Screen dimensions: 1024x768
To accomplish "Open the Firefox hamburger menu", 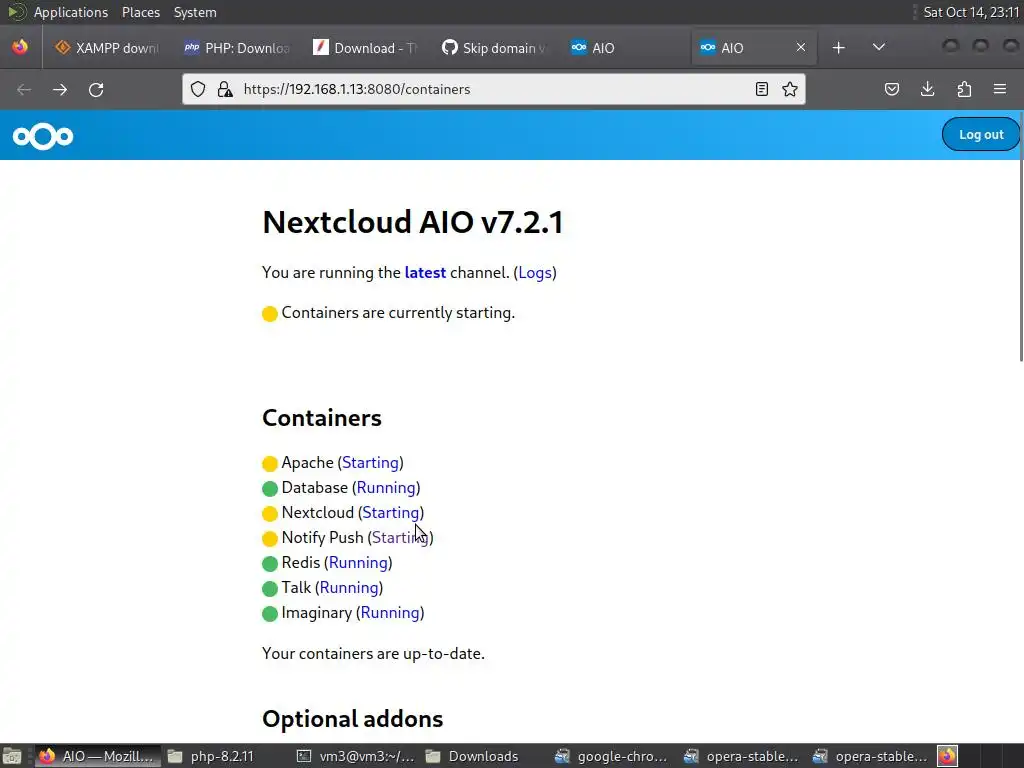I will coord(1000,89).
